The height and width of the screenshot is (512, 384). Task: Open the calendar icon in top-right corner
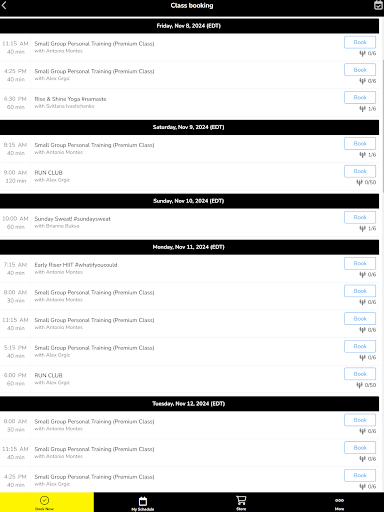pos(378,5)
